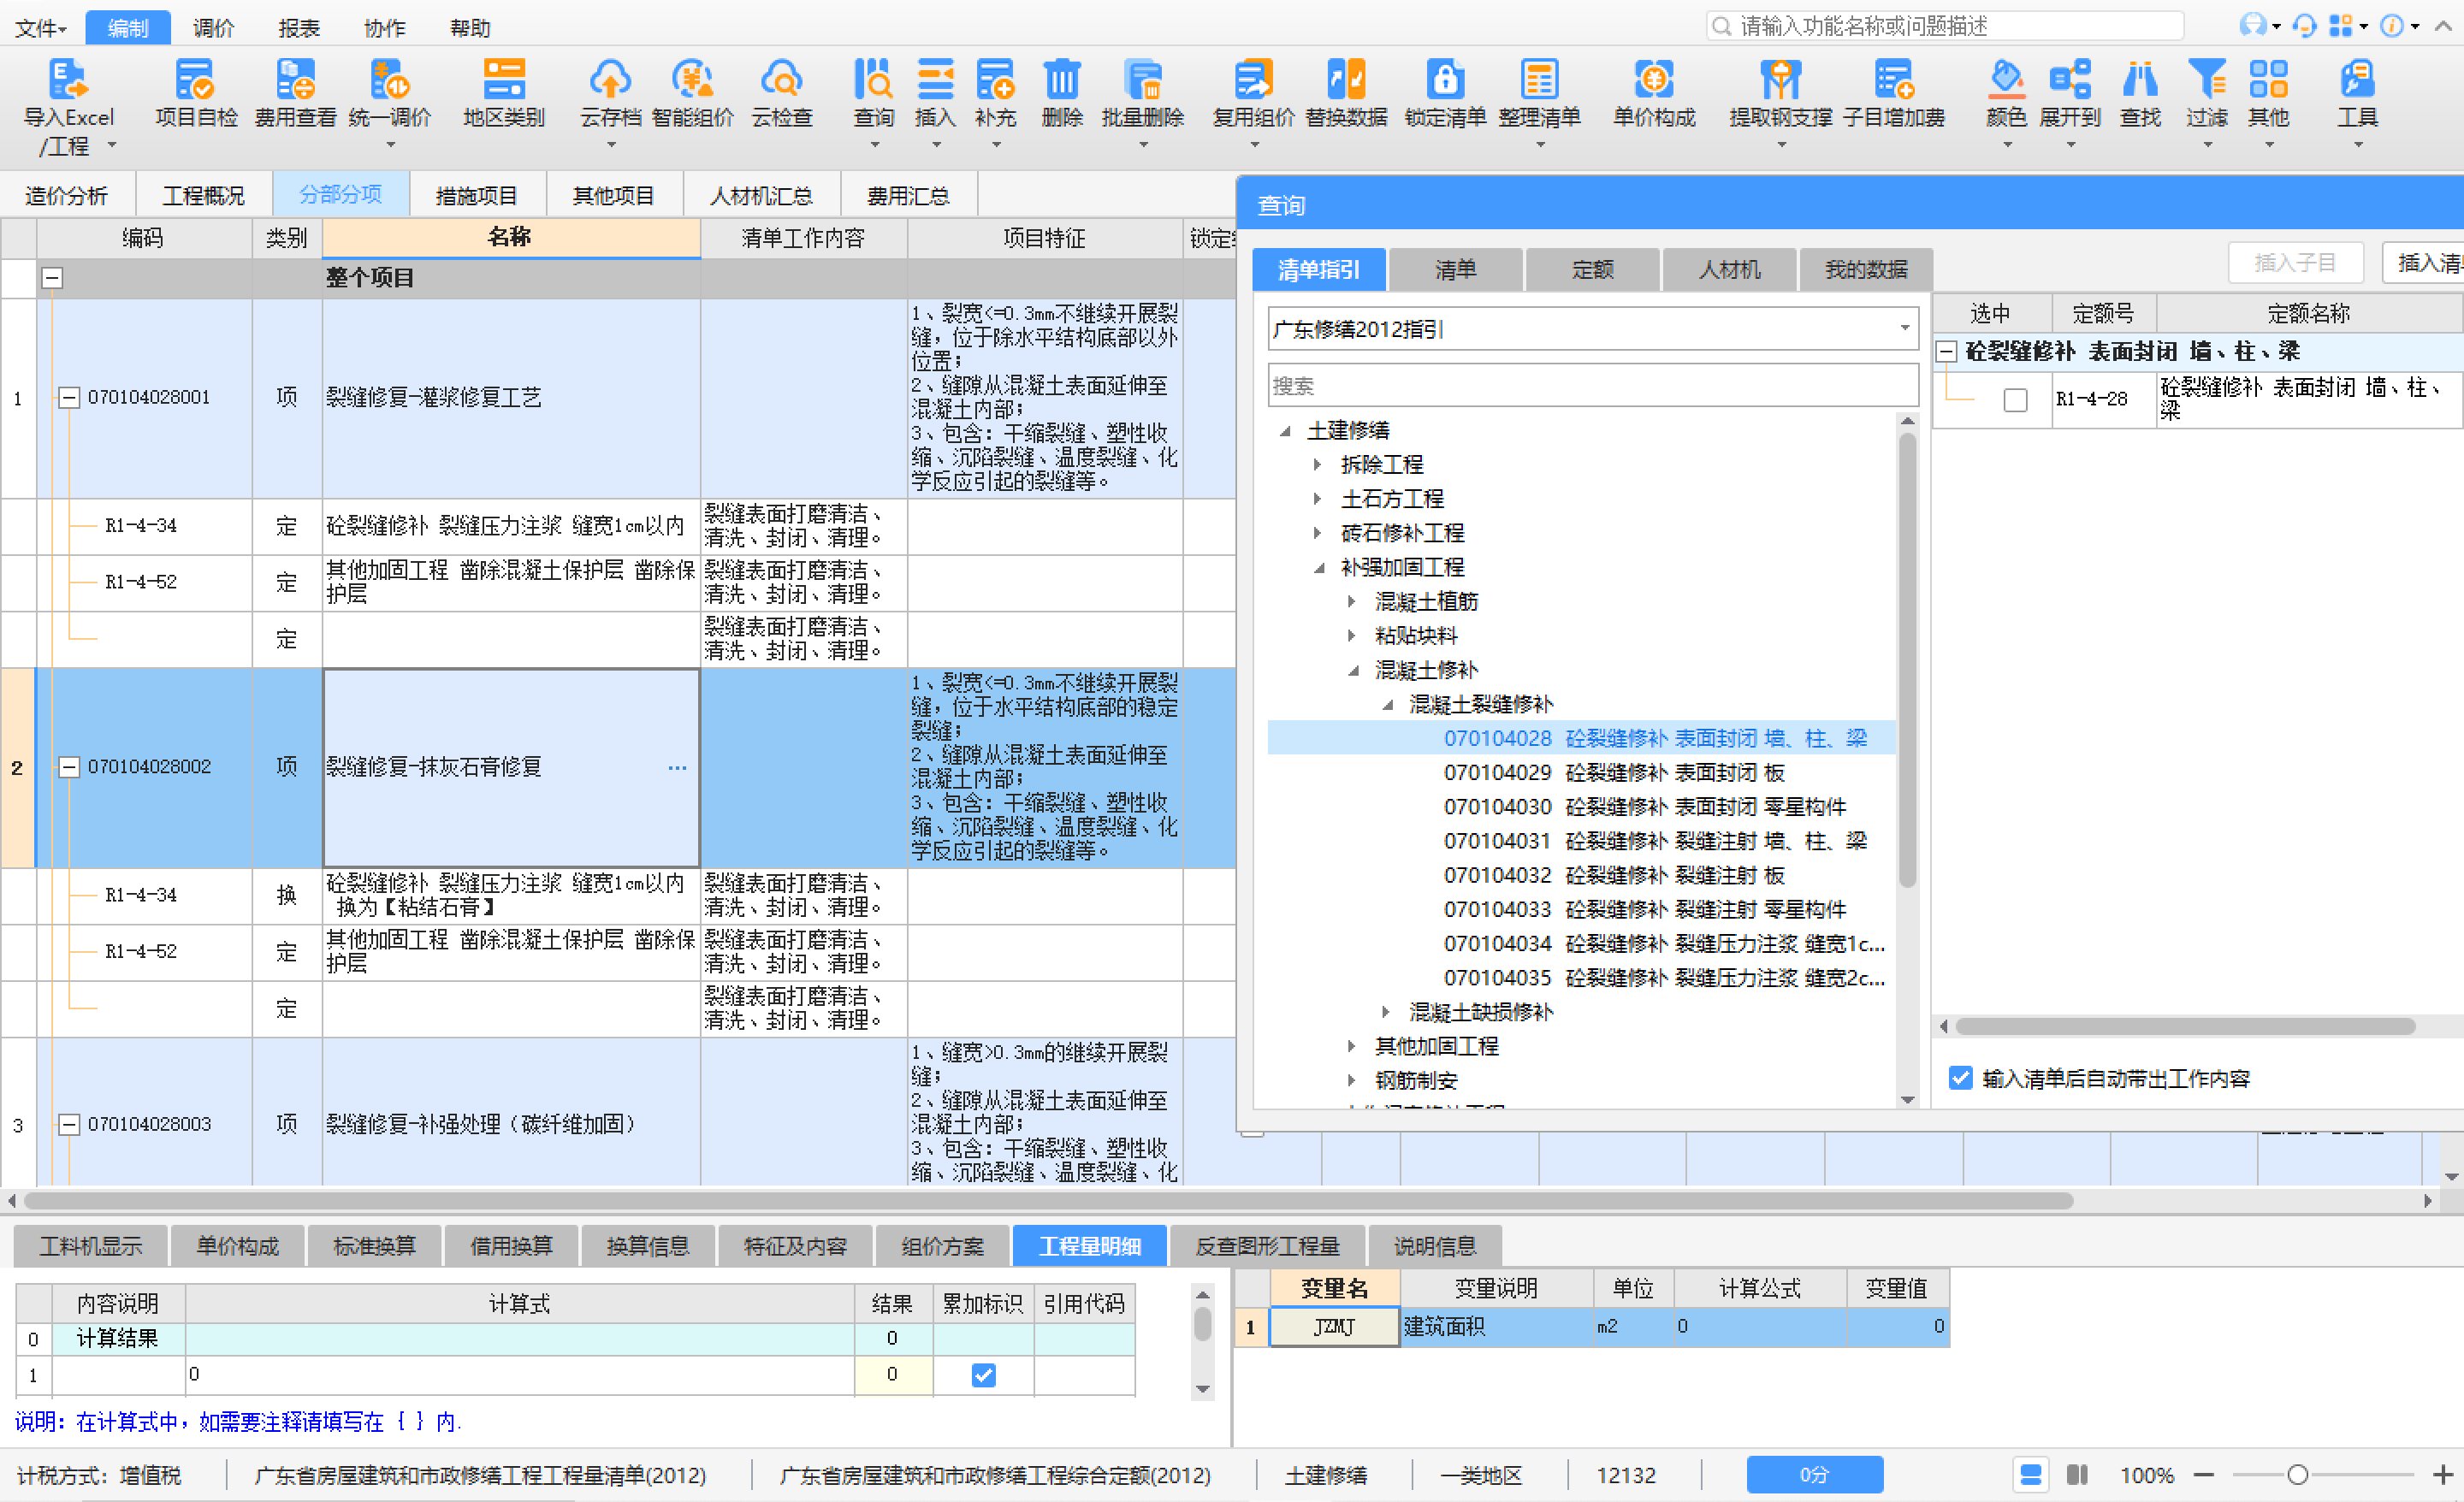
Task: Open the 颜色 color fill tool
Action: pyautogui.click(x=2006, y=79)
